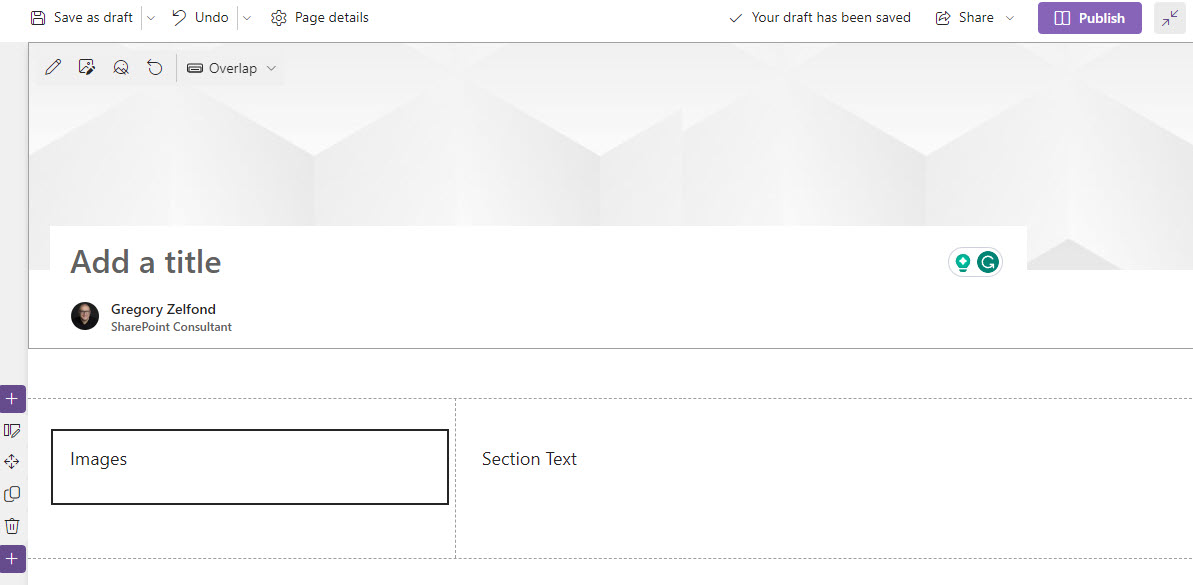This screenshot has width=1193, height=585.
Task: Expand the Overlap layout dropdown
Action: pyautogui.click(x=231, y=68)
